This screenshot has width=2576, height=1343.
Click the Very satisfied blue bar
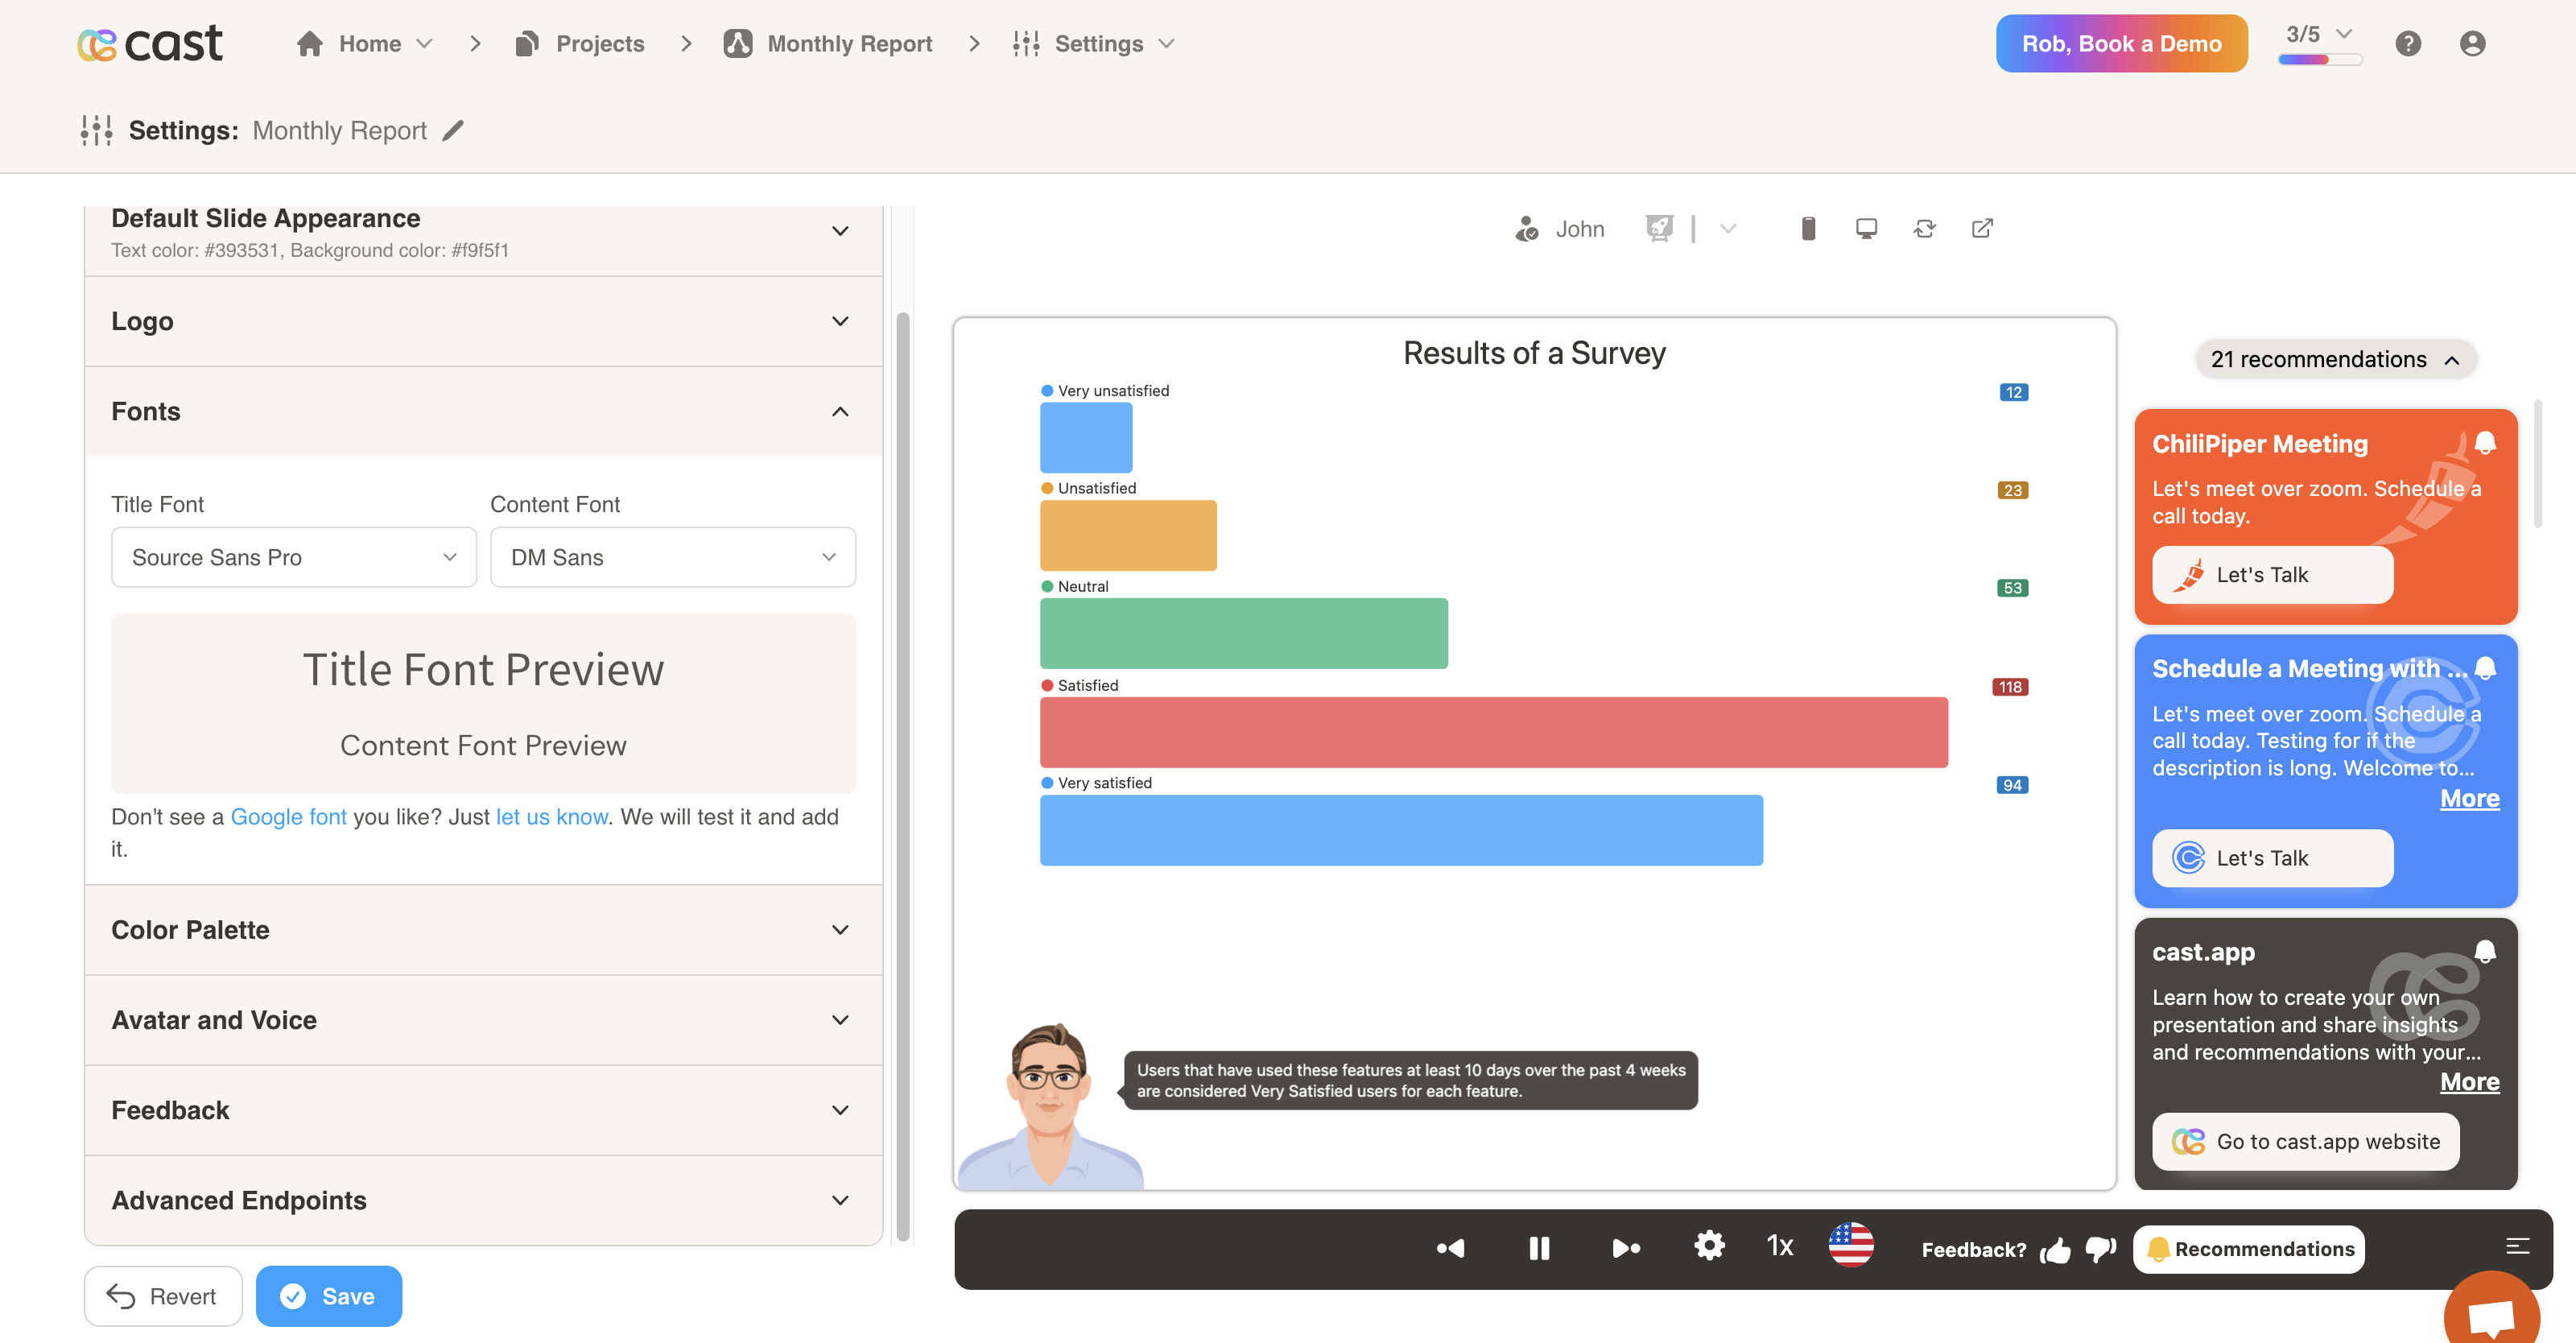point(1401,830)
